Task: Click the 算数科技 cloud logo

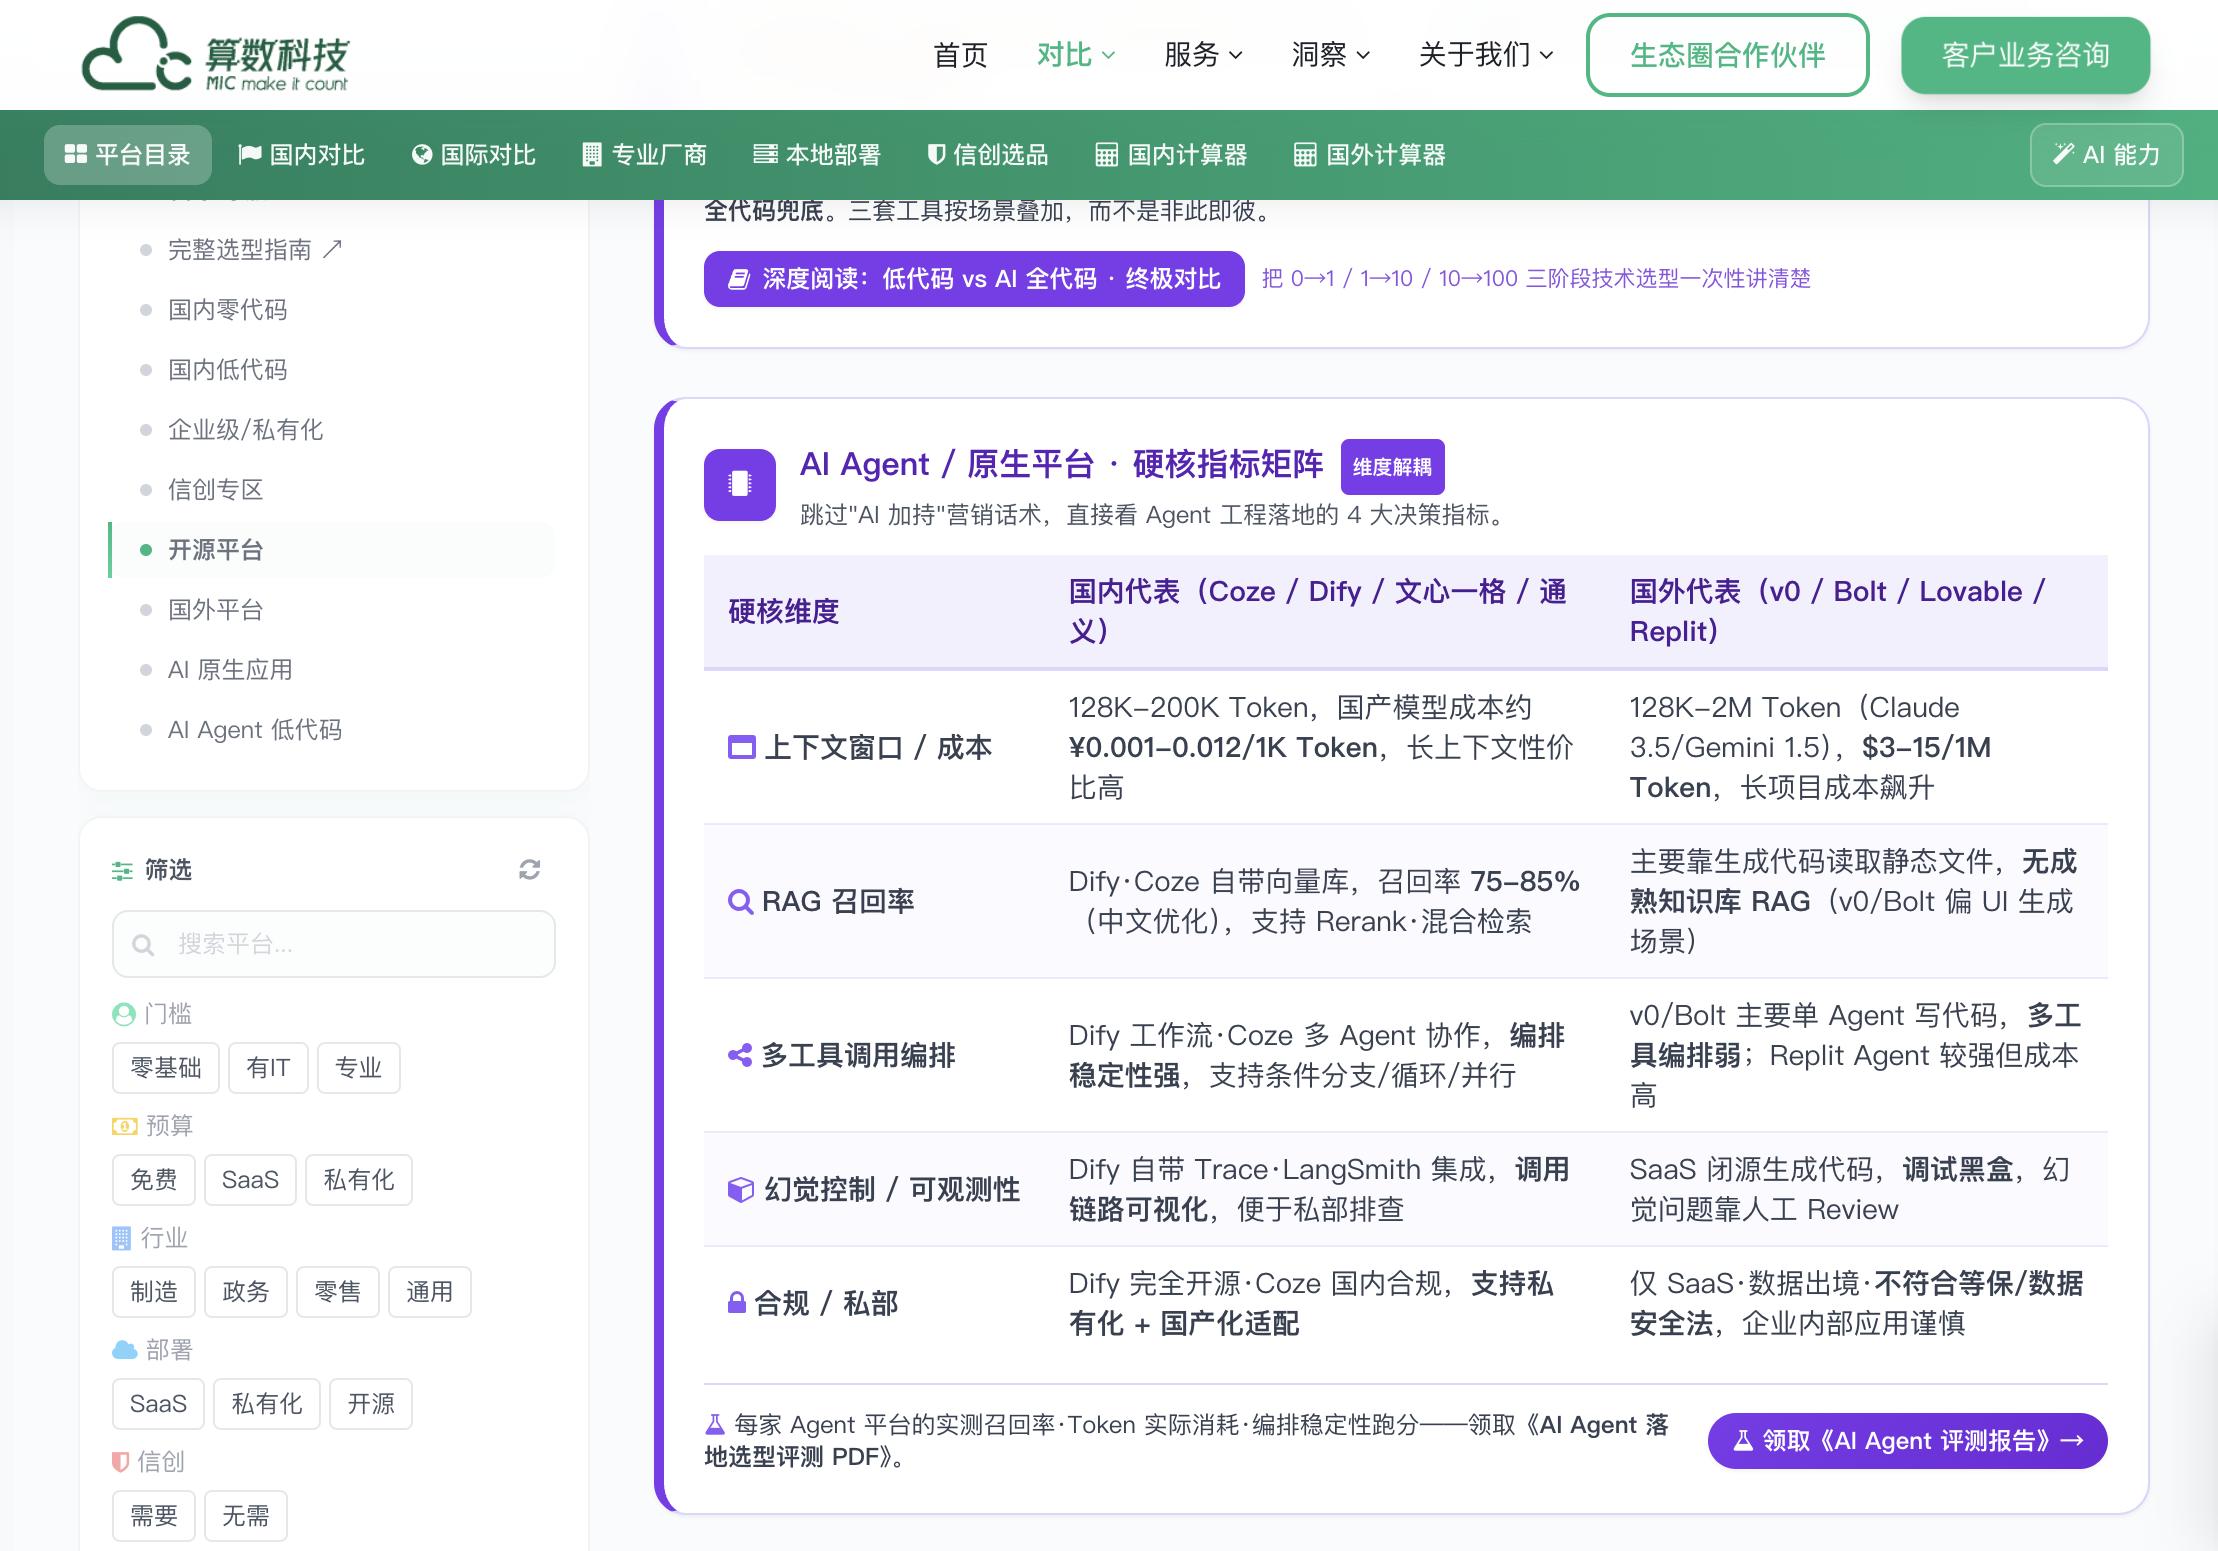Action: pos(216,55)
